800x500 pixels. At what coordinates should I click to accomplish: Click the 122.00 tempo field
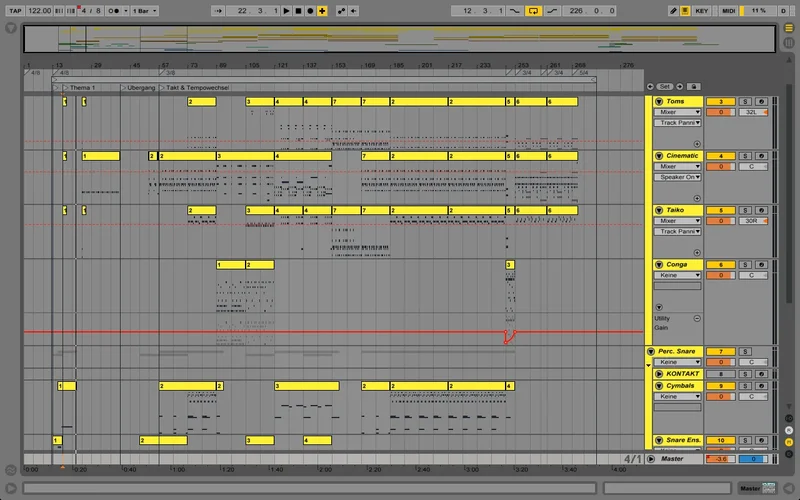click(39, 11)
